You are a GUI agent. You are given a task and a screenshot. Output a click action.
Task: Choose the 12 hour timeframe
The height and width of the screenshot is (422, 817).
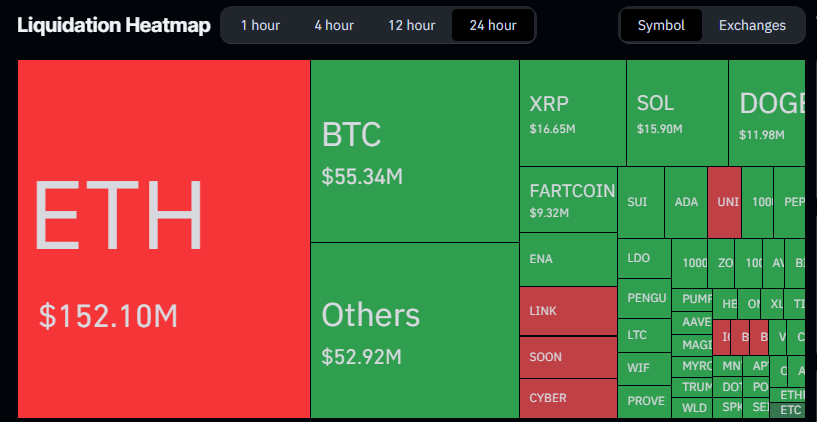(412, 25)
